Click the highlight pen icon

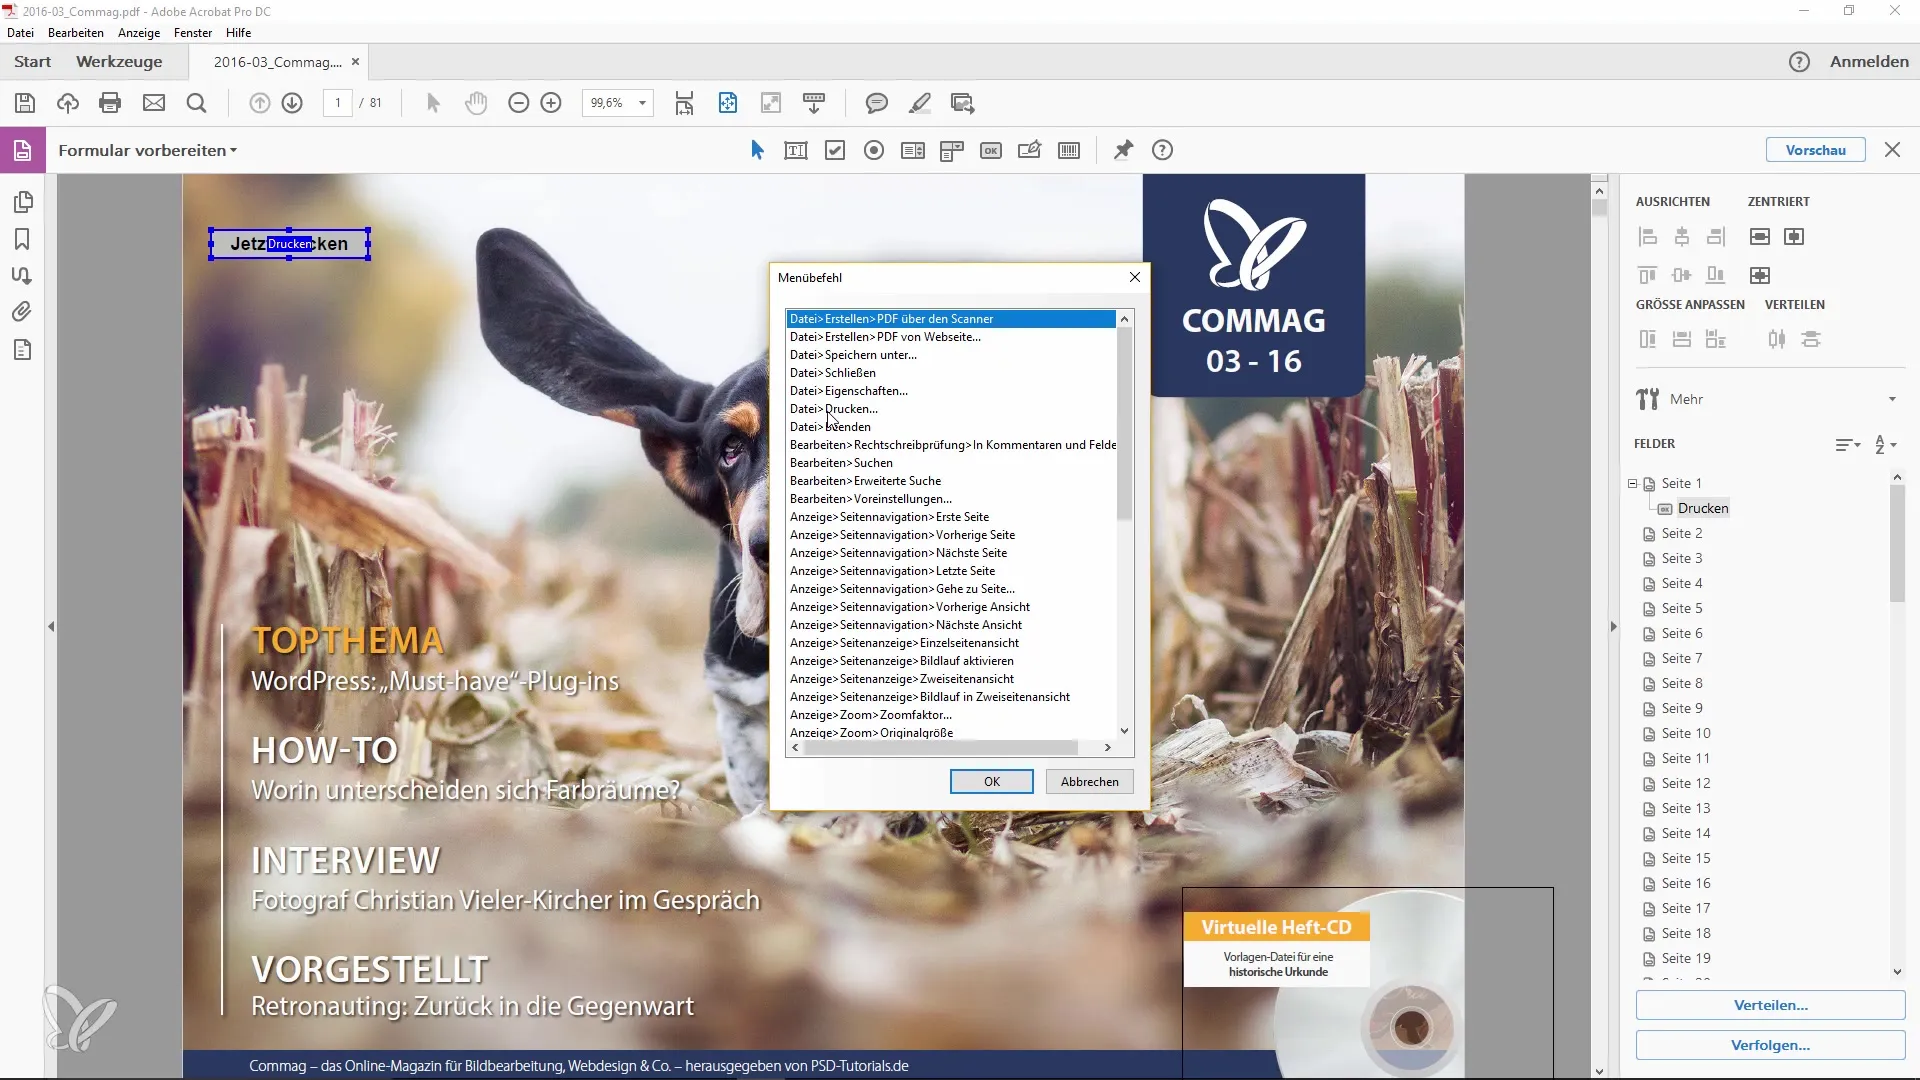920,103
